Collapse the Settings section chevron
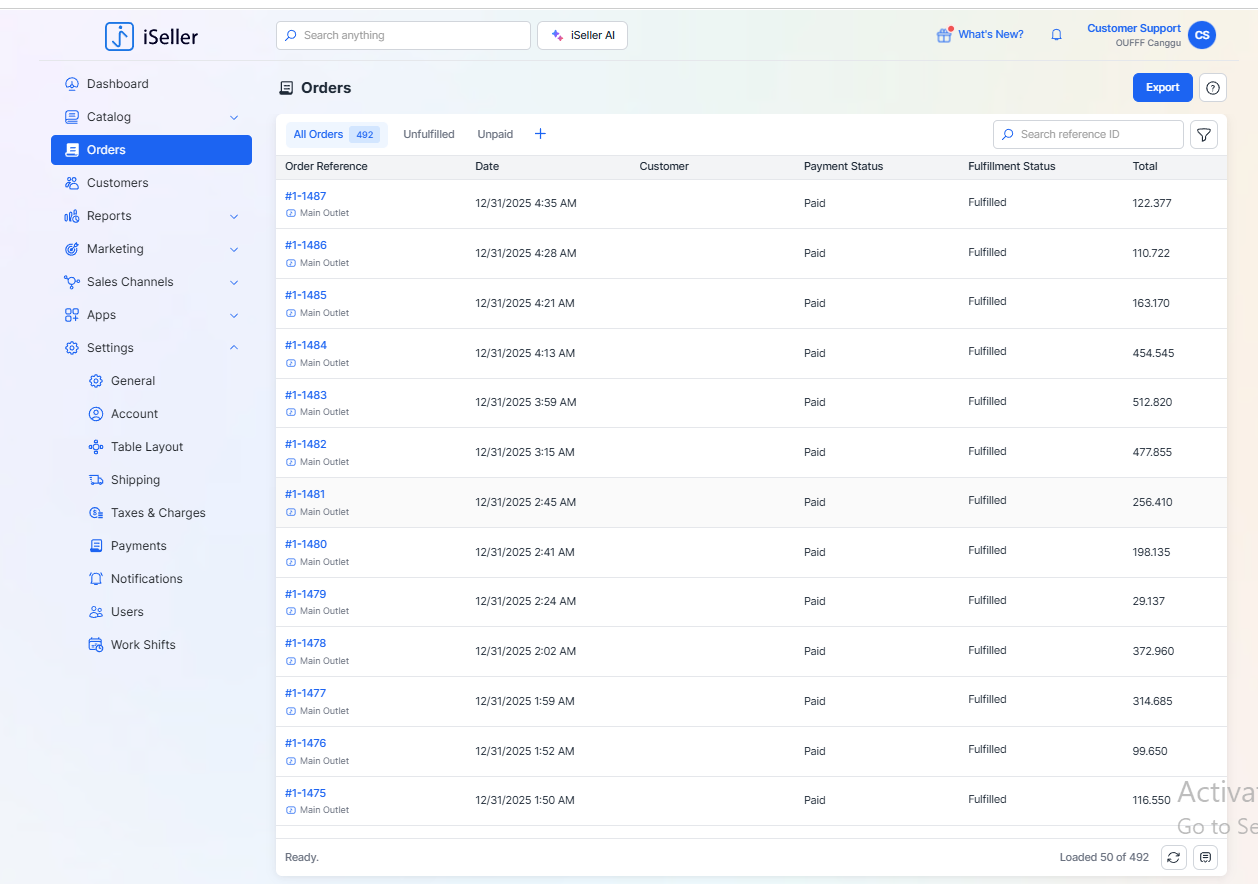The height and width of the screenshot is (884, 1258). (234, 348)
